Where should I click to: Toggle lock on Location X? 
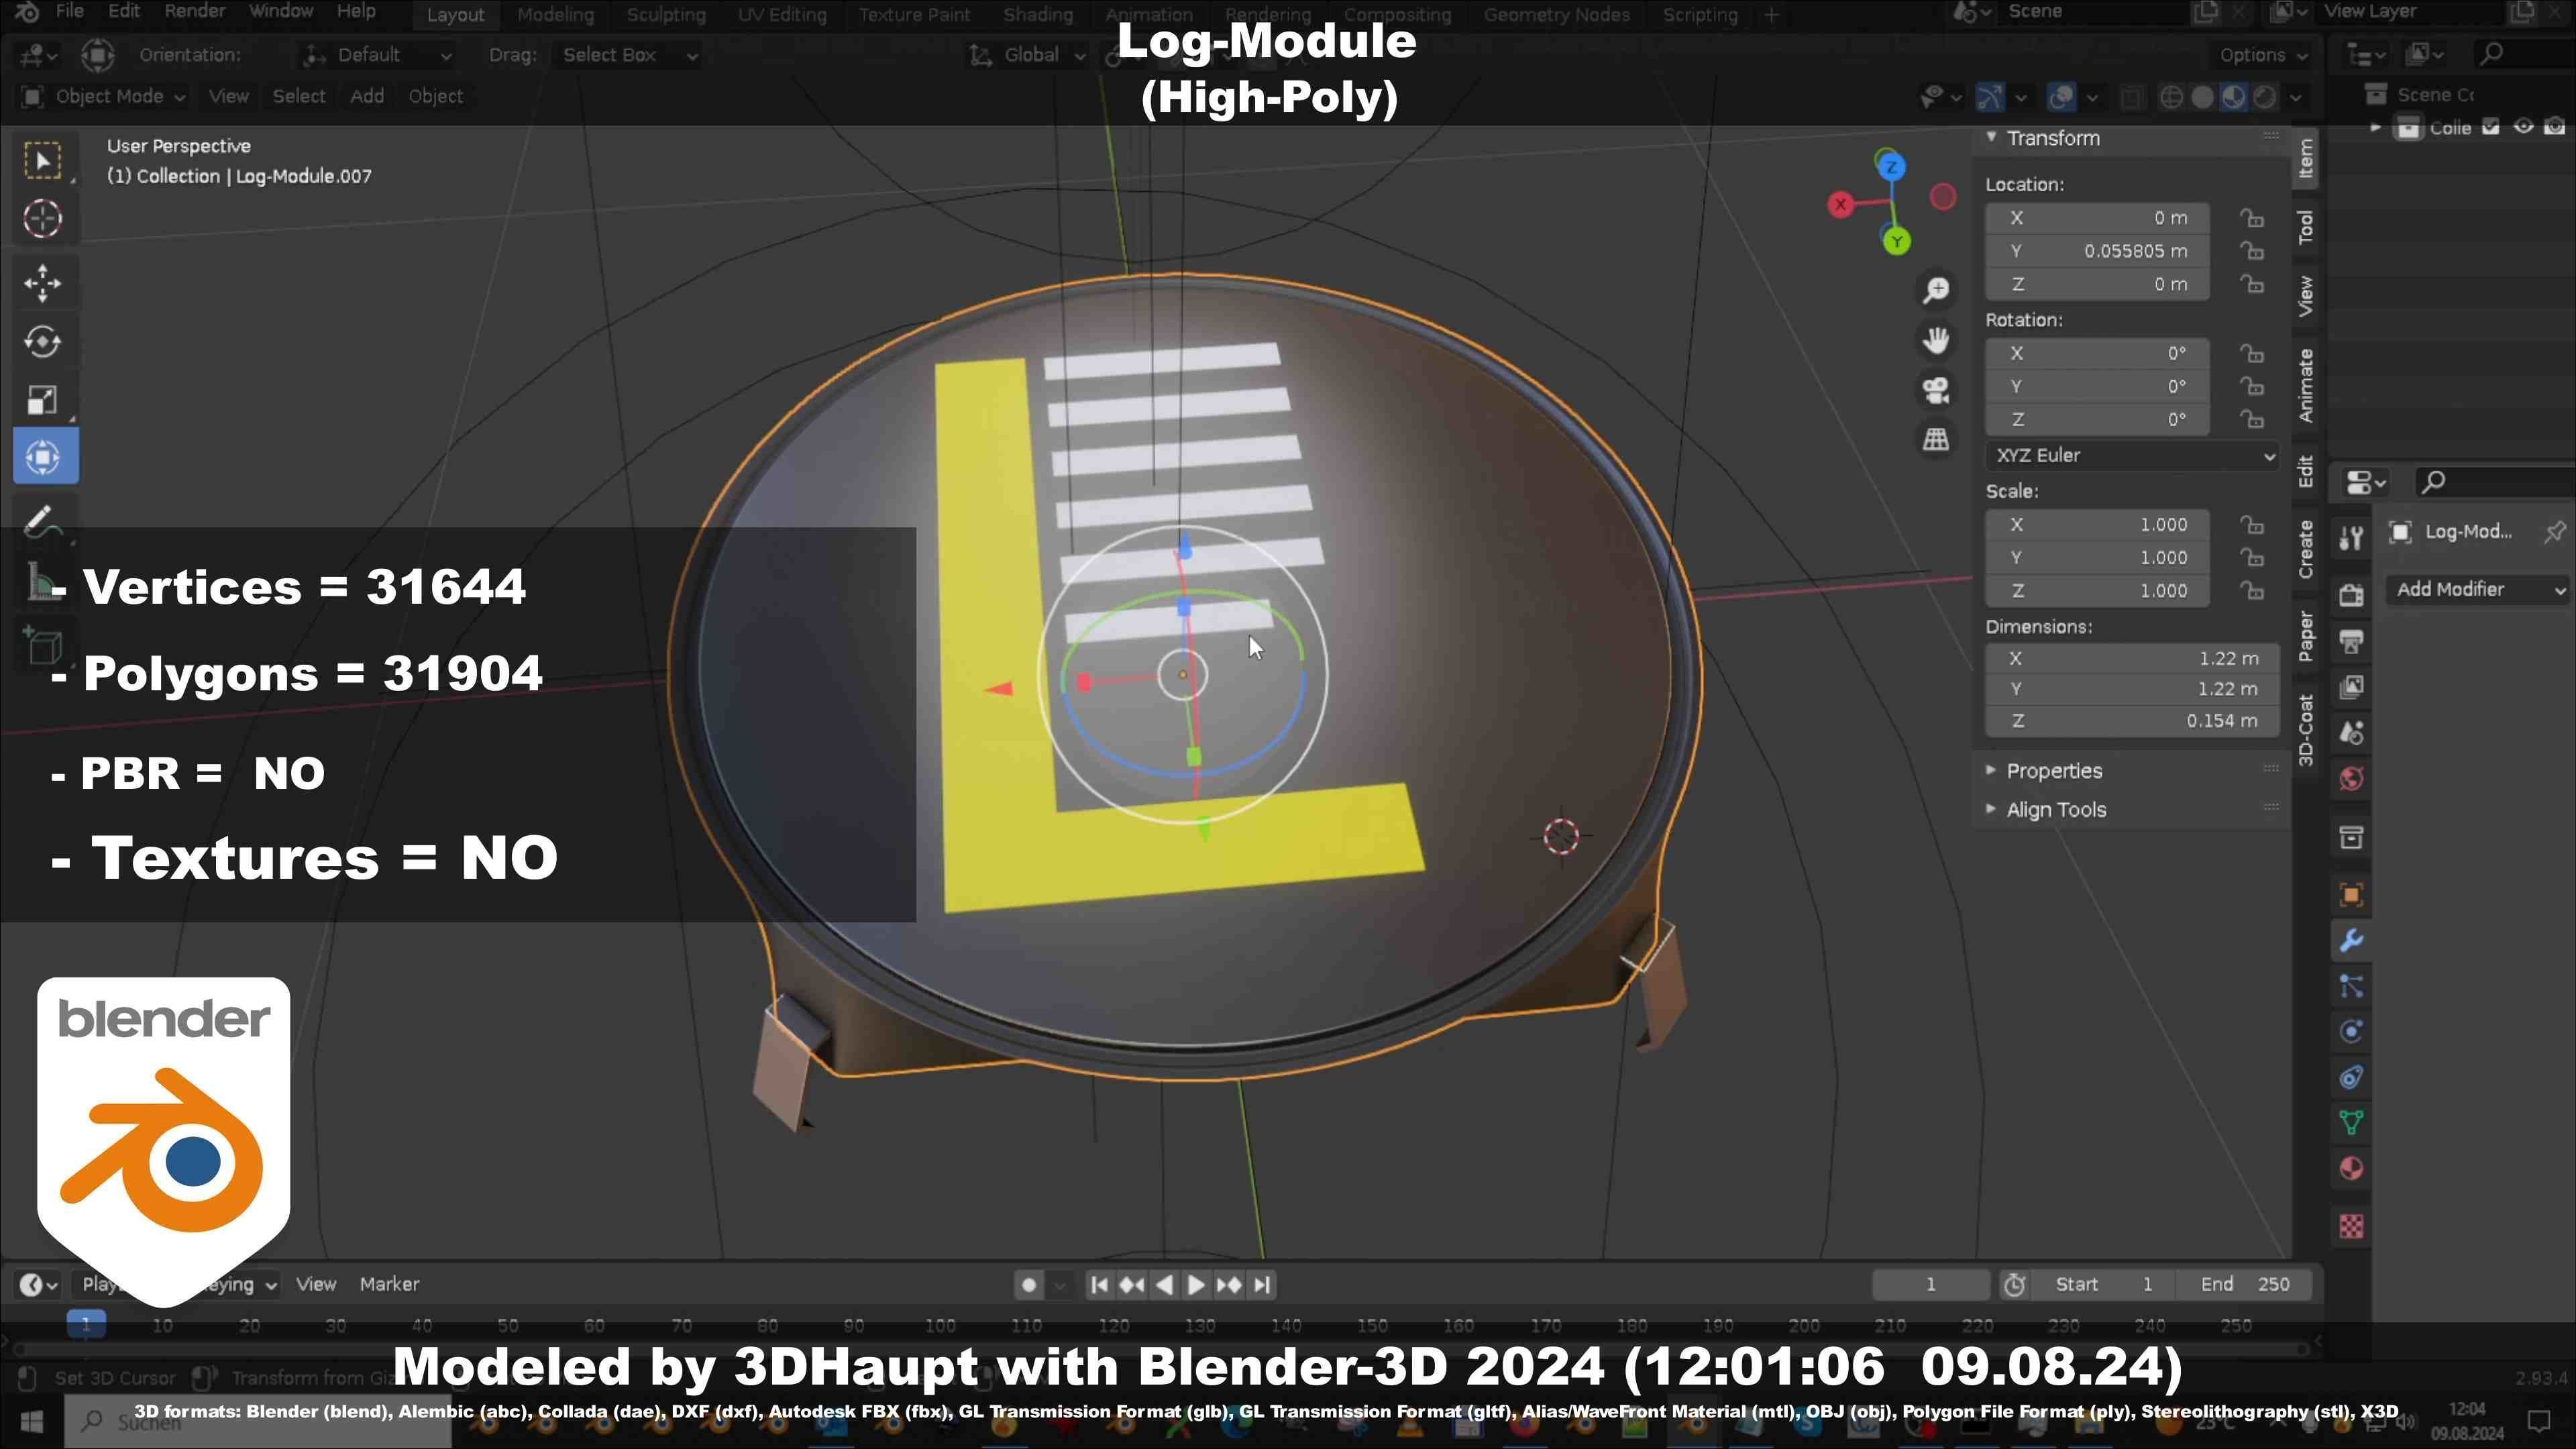[x=2251, y=218]
